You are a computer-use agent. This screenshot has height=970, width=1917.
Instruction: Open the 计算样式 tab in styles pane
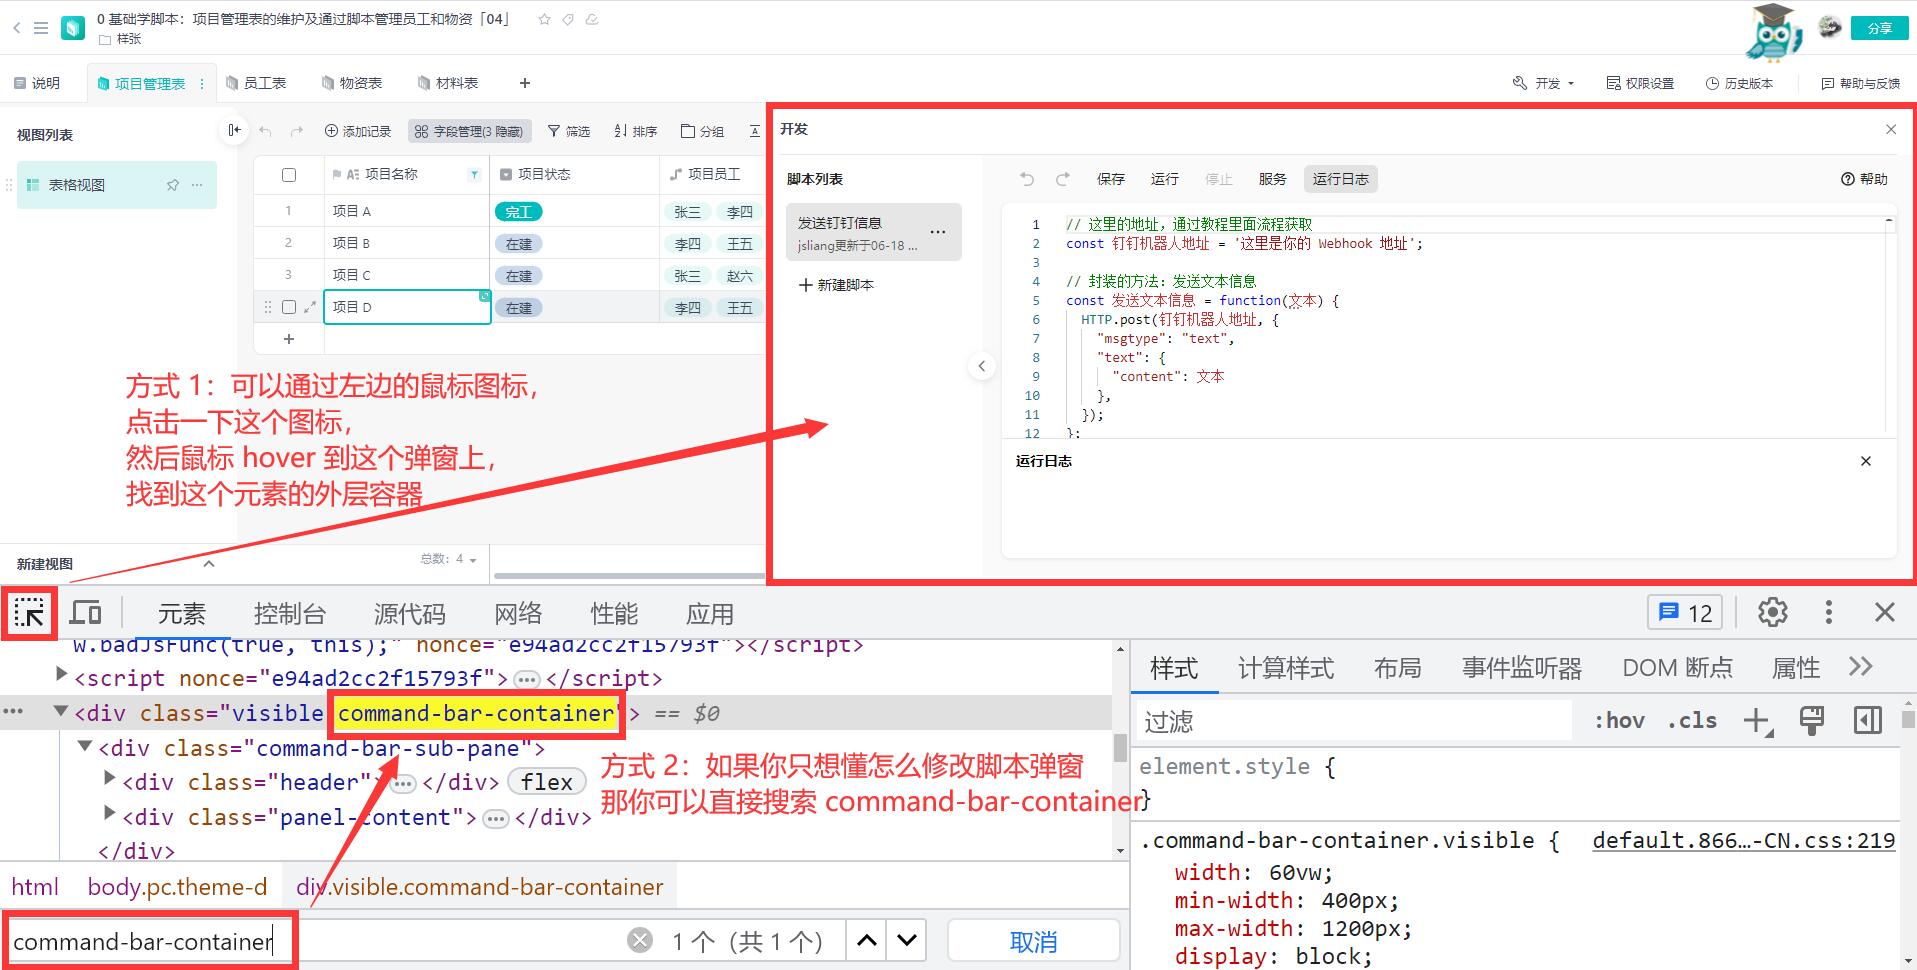coord(1286,668)
